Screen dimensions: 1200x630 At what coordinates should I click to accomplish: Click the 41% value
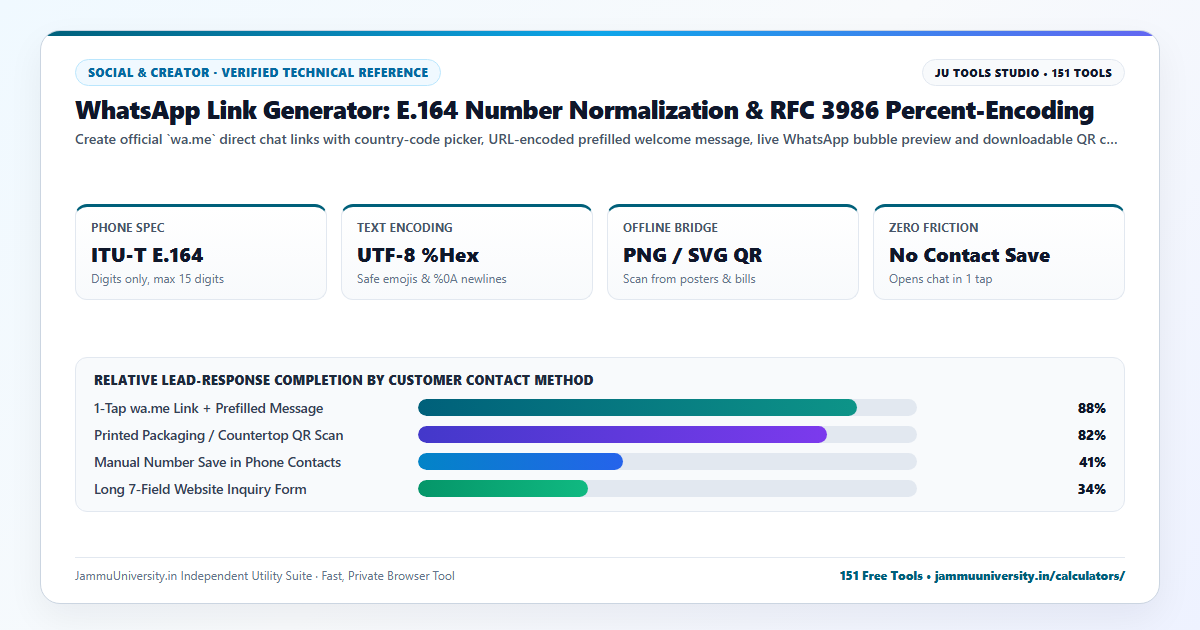tap(1092, 462)
